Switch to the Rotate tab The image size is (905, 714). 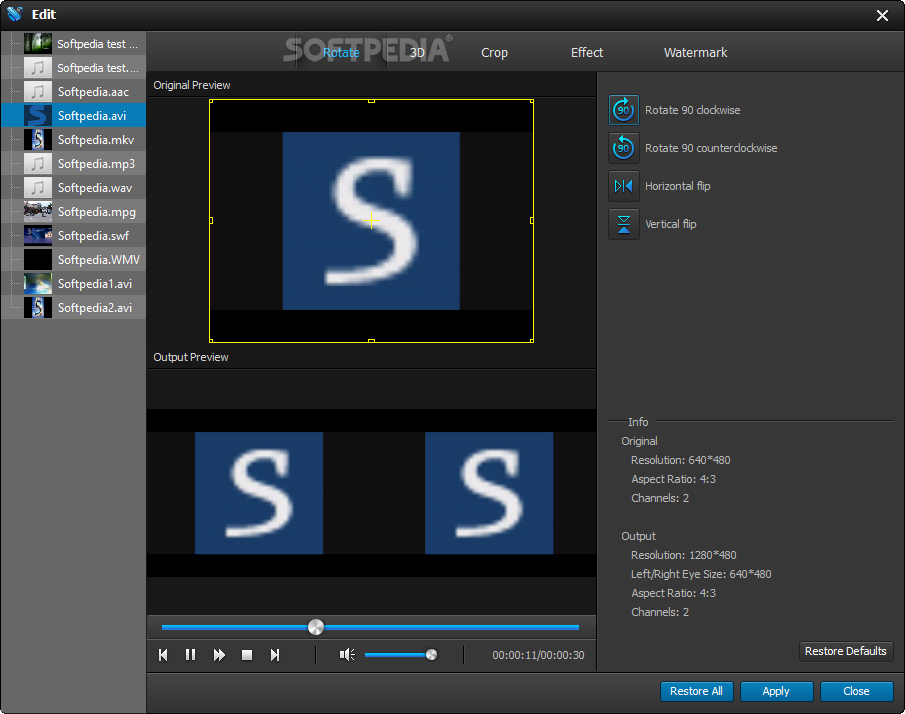pyautogui.click(x=341, y=53)
